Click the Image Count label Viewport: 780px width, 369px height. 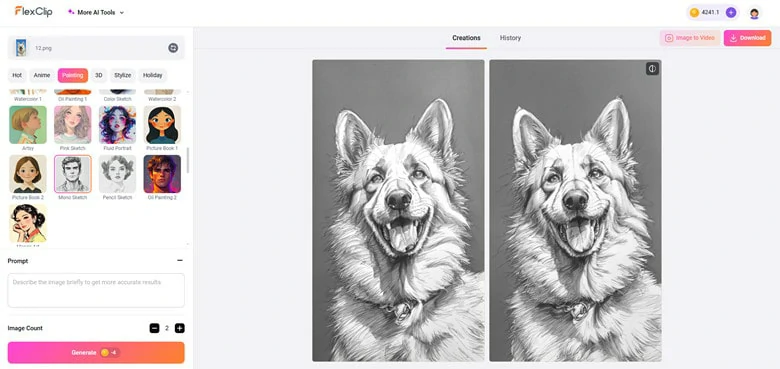pyautogui.click(x=25, y=328)
